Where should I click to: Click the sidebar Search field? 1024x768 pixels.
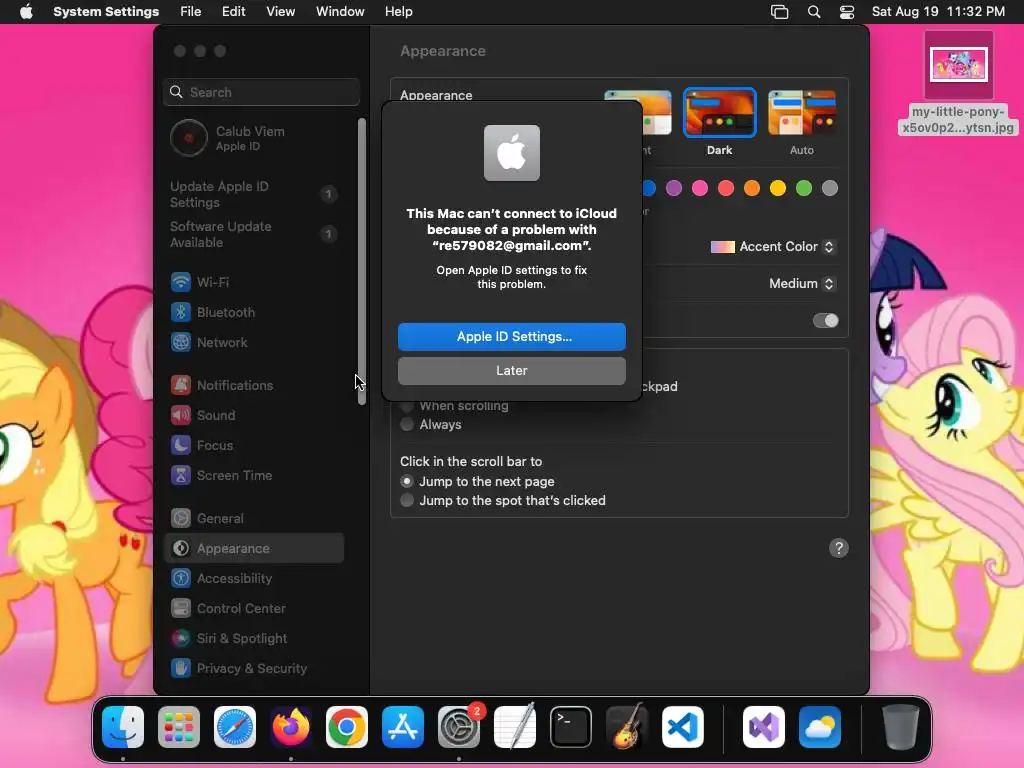point(261,92)
